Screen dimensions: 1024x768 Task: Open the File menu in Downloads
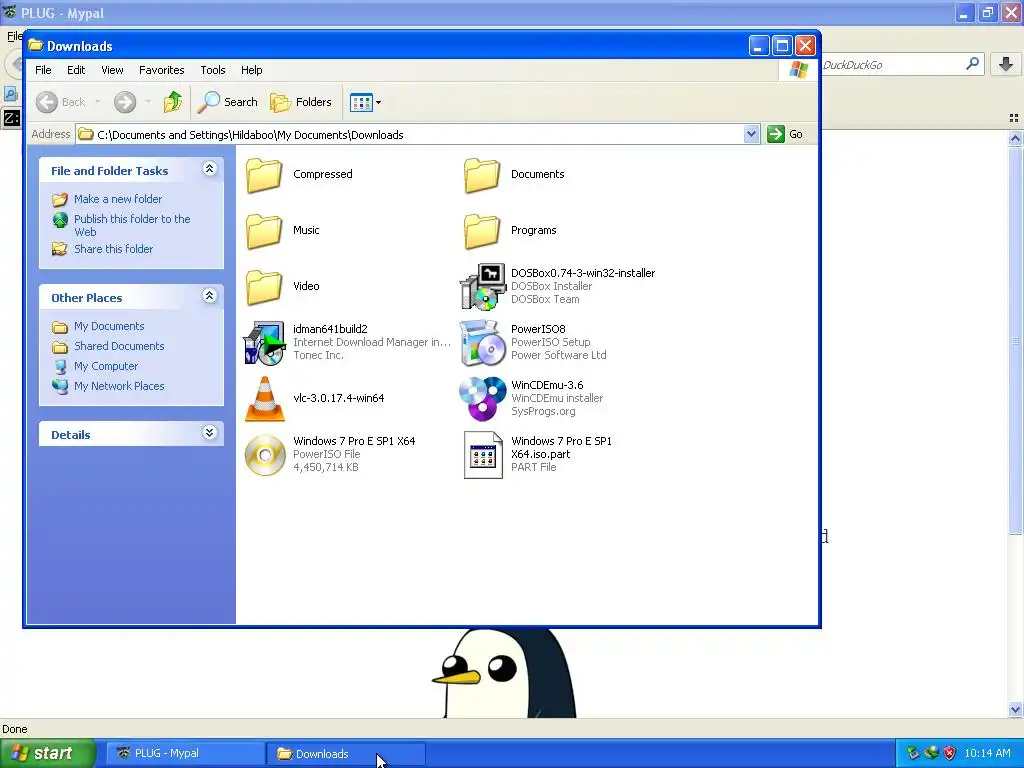pos(43,70)
